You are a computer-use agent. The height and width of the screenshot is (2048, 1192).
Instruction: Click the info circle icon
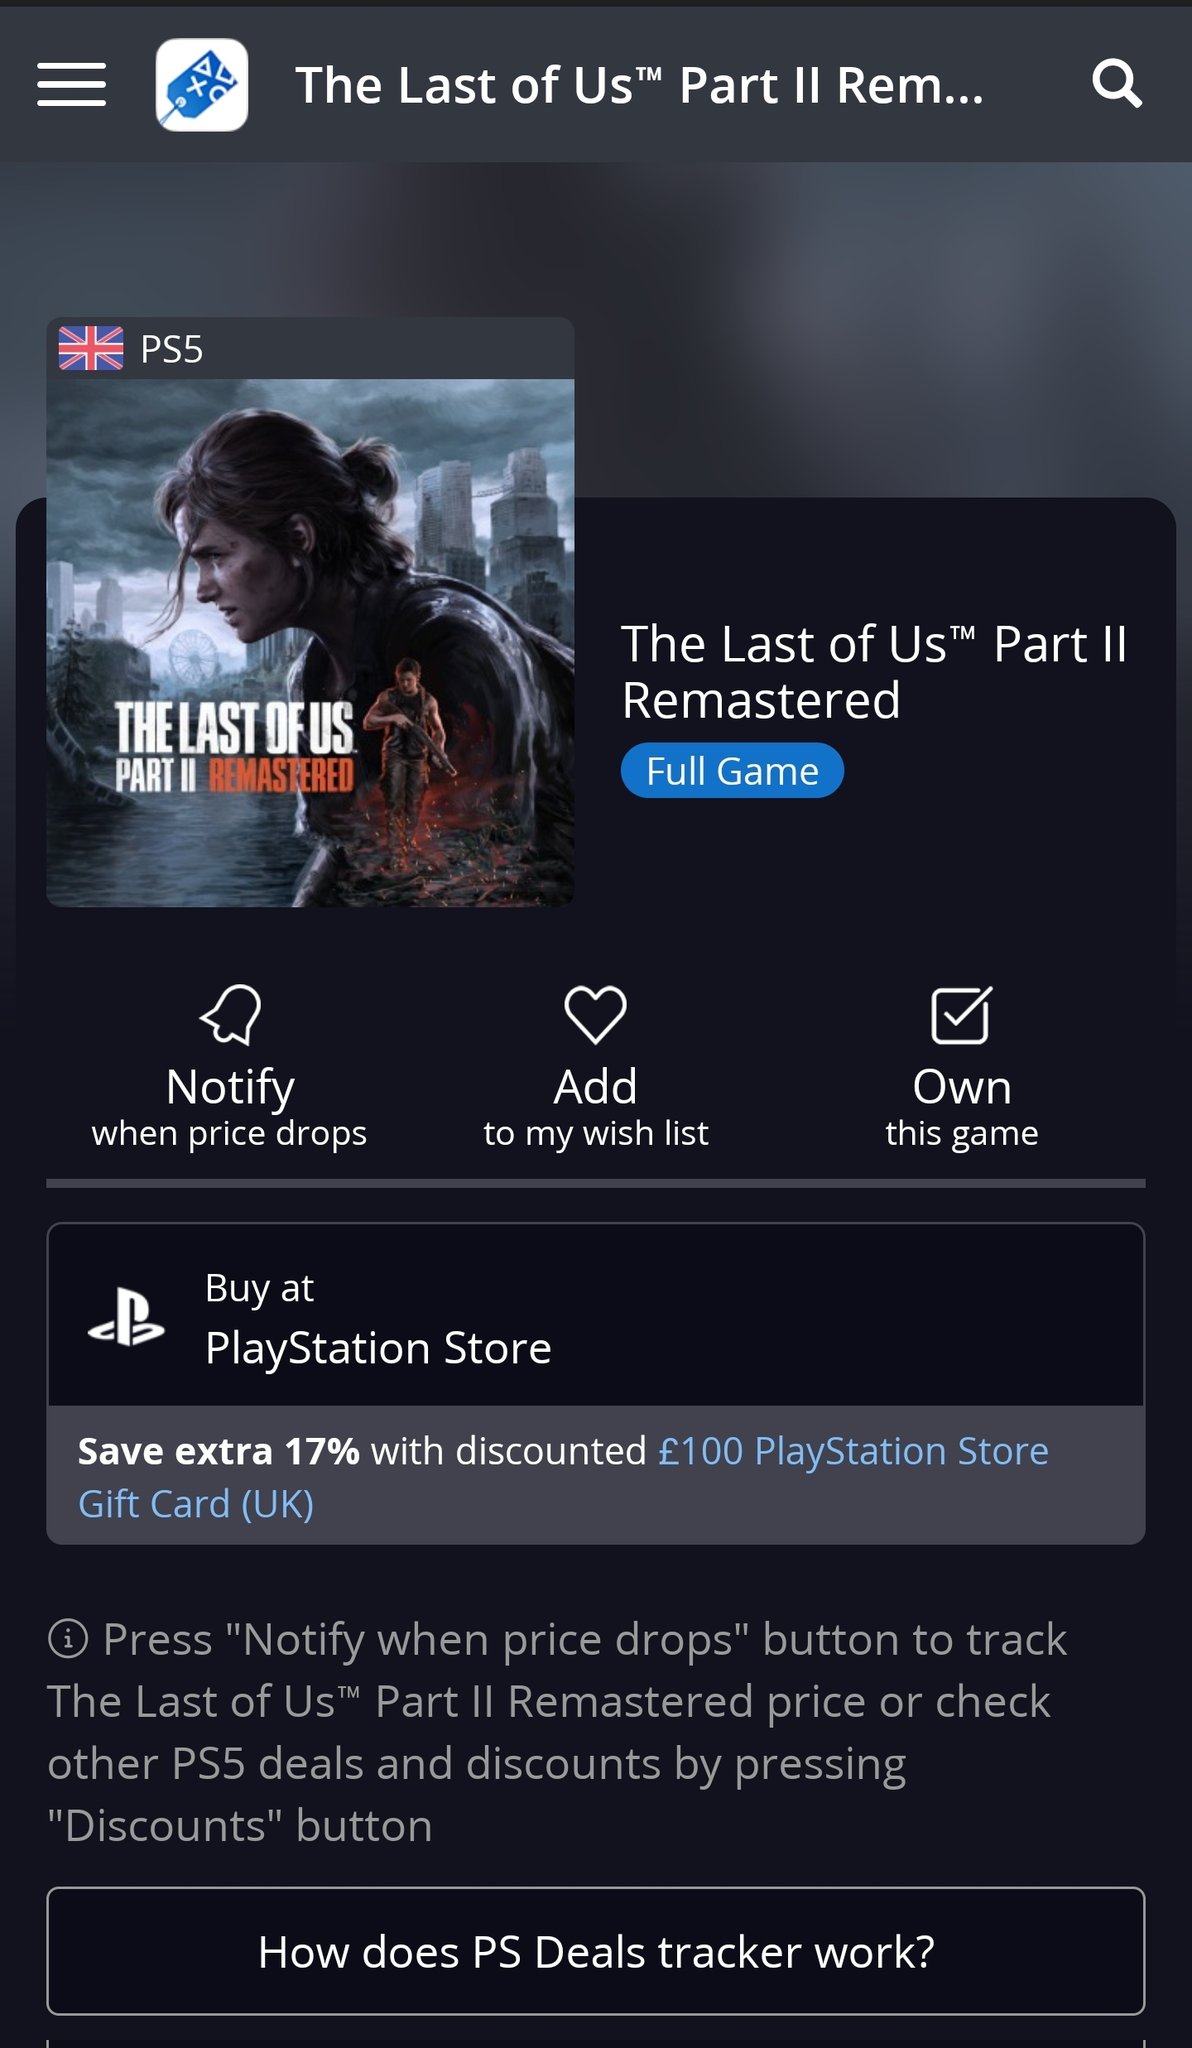[68, 1639]
